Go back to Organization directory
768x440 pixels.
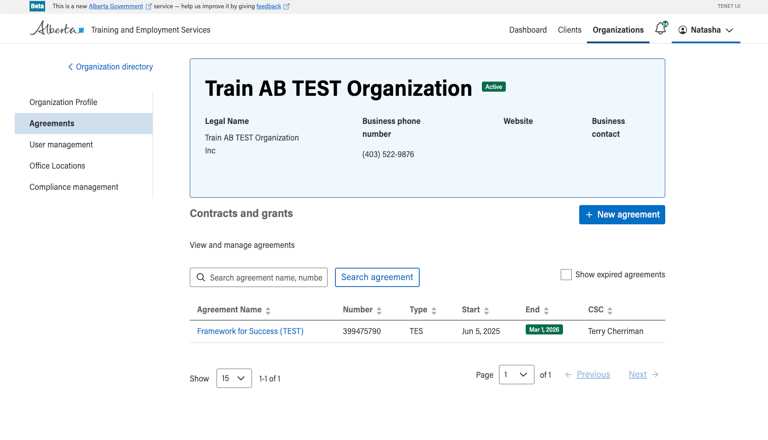(x=111, y=67)
